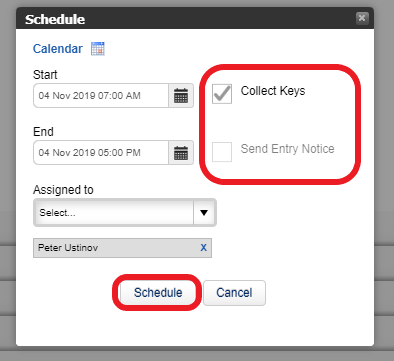Click the Collect Keys label text
Image resolution: width=394 pixels, height=361 pixels.
point(273,91)
